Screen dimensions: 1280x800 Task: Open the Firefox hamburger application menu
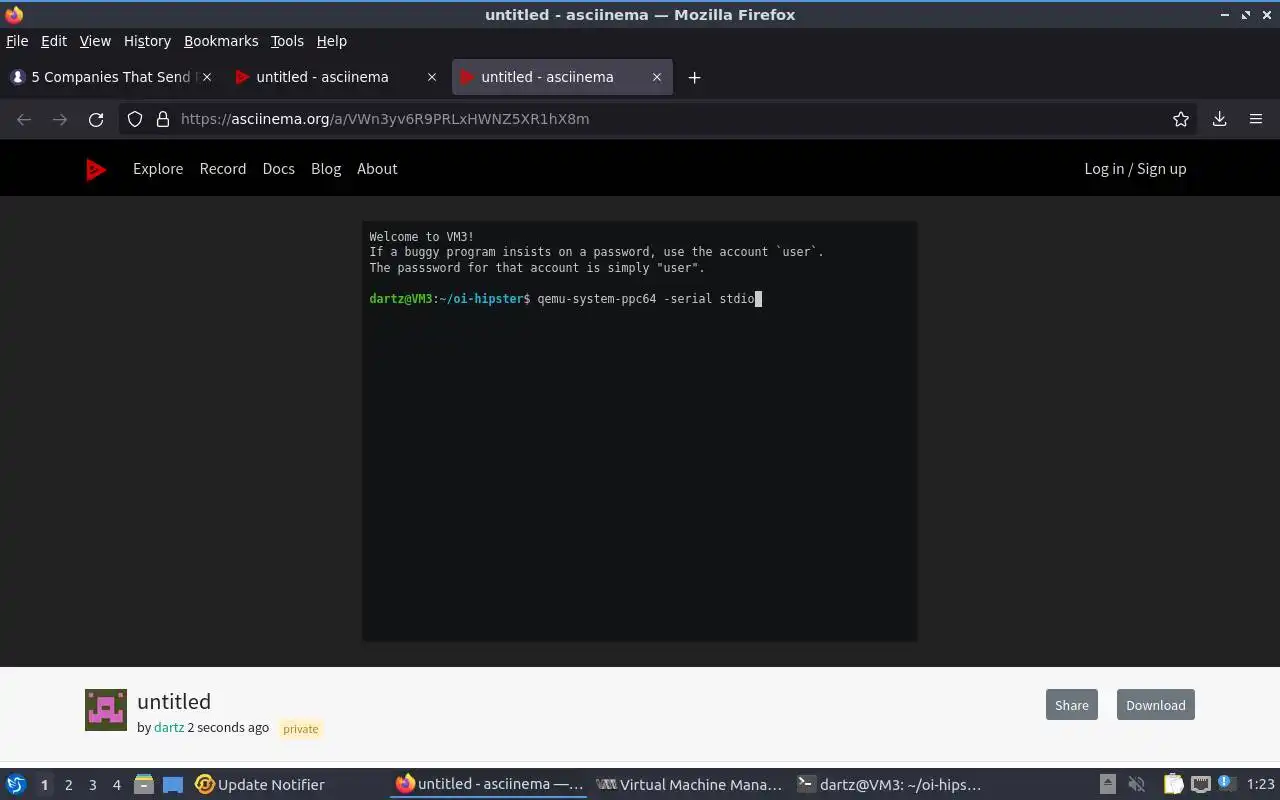coord(1256,119)
